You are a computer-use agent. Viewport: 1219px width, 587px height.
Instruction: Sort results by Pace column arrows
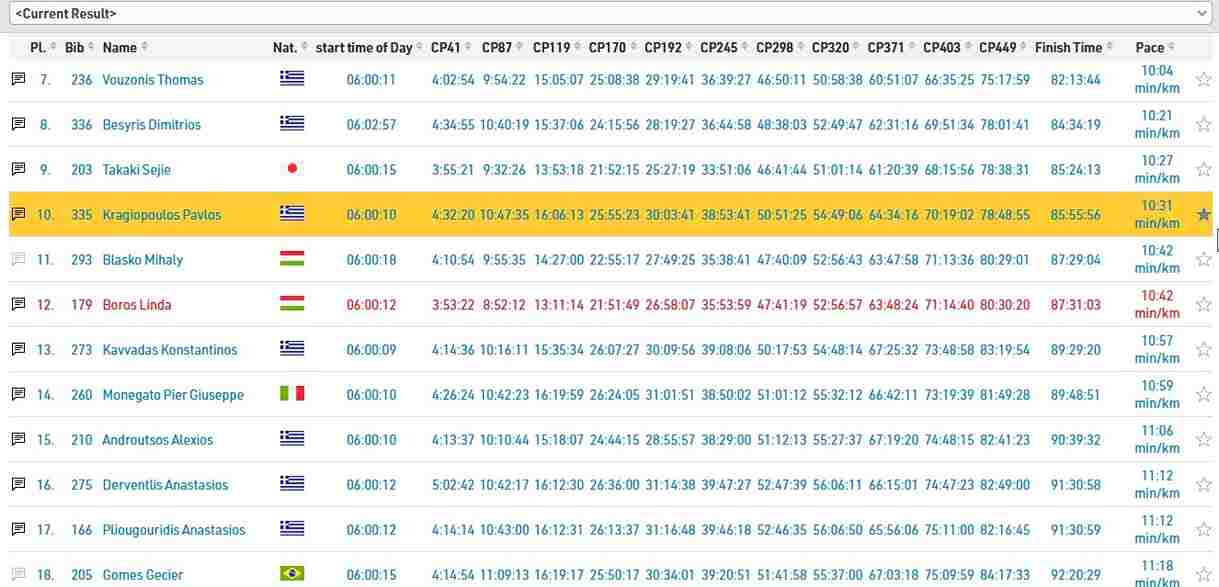[1171, 47]
